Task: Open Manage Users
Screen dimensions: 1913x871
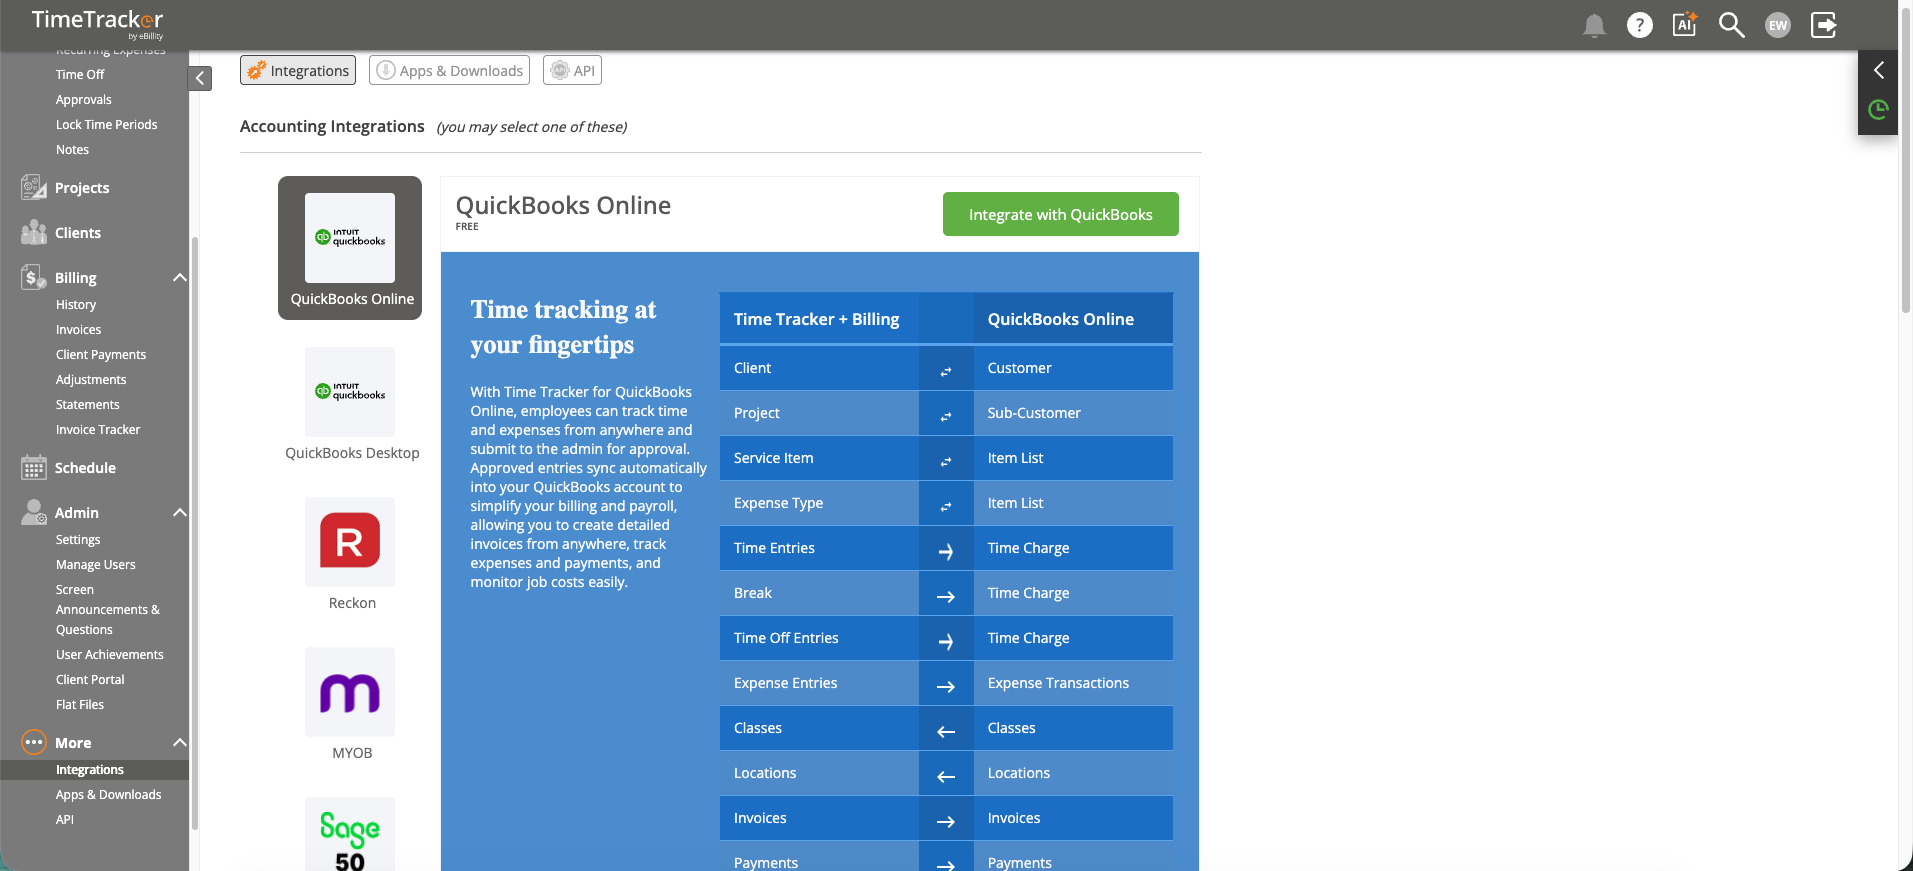Action: (x=96, y=565)
